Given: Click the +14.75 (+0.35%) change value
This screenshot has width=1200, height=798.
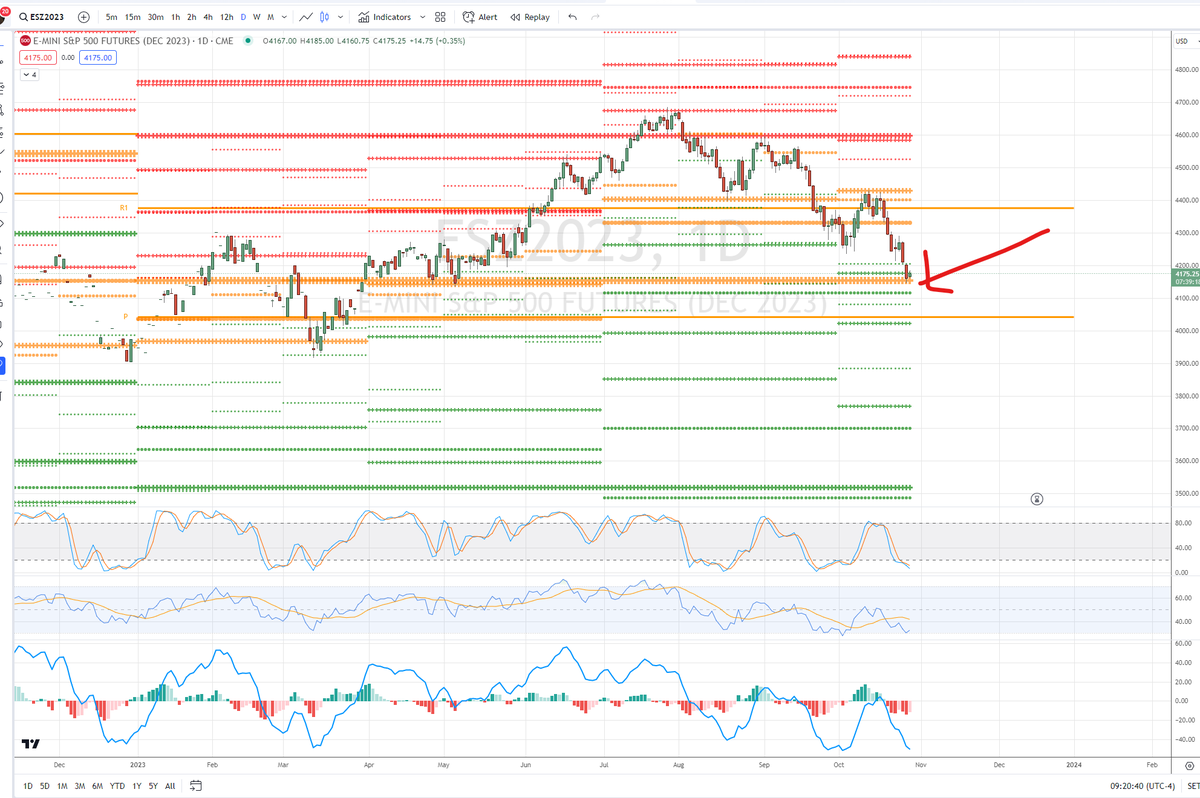Looking at the screenshot, I should pos(438,40).
